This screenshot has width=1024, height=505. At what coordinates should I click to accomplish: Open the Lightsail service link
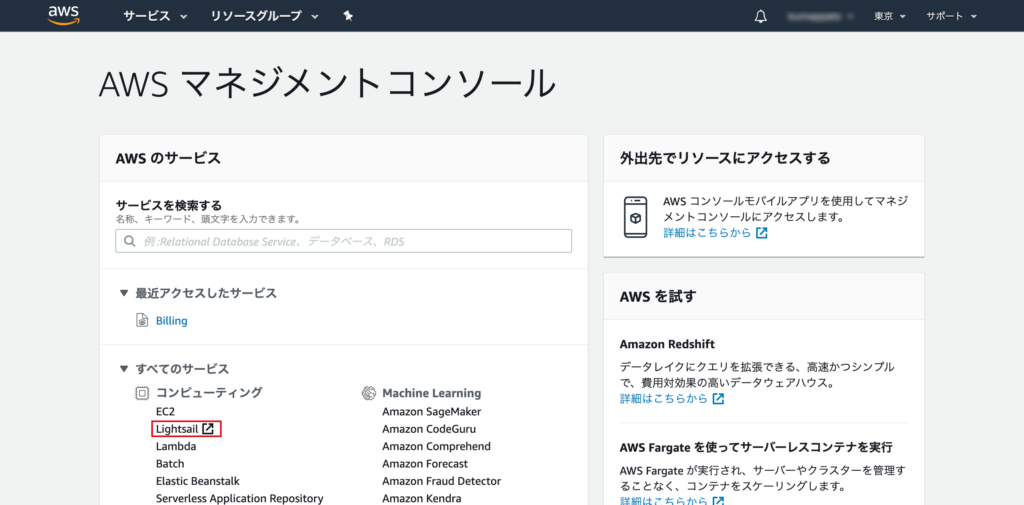(176, 429)
